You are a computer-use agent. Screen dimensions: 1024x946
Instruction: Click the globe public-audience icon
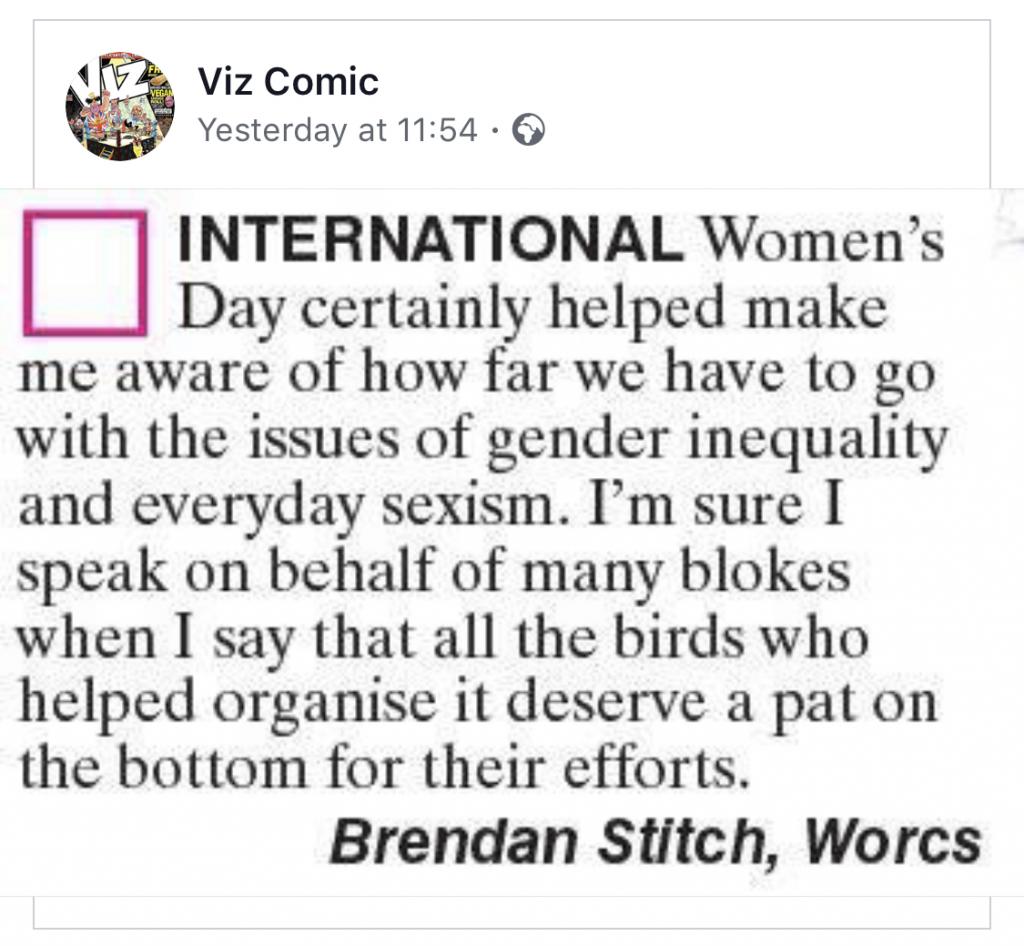tap(528, 129)
